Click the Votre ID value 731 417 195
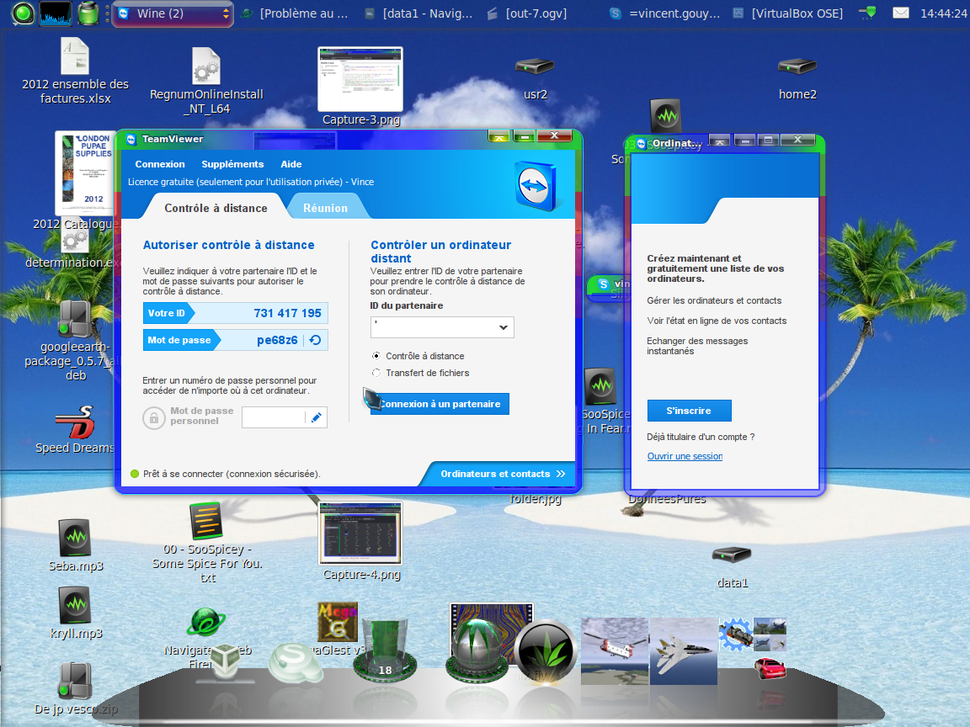This screenshot has height=727, width=970. pos(288,313)
